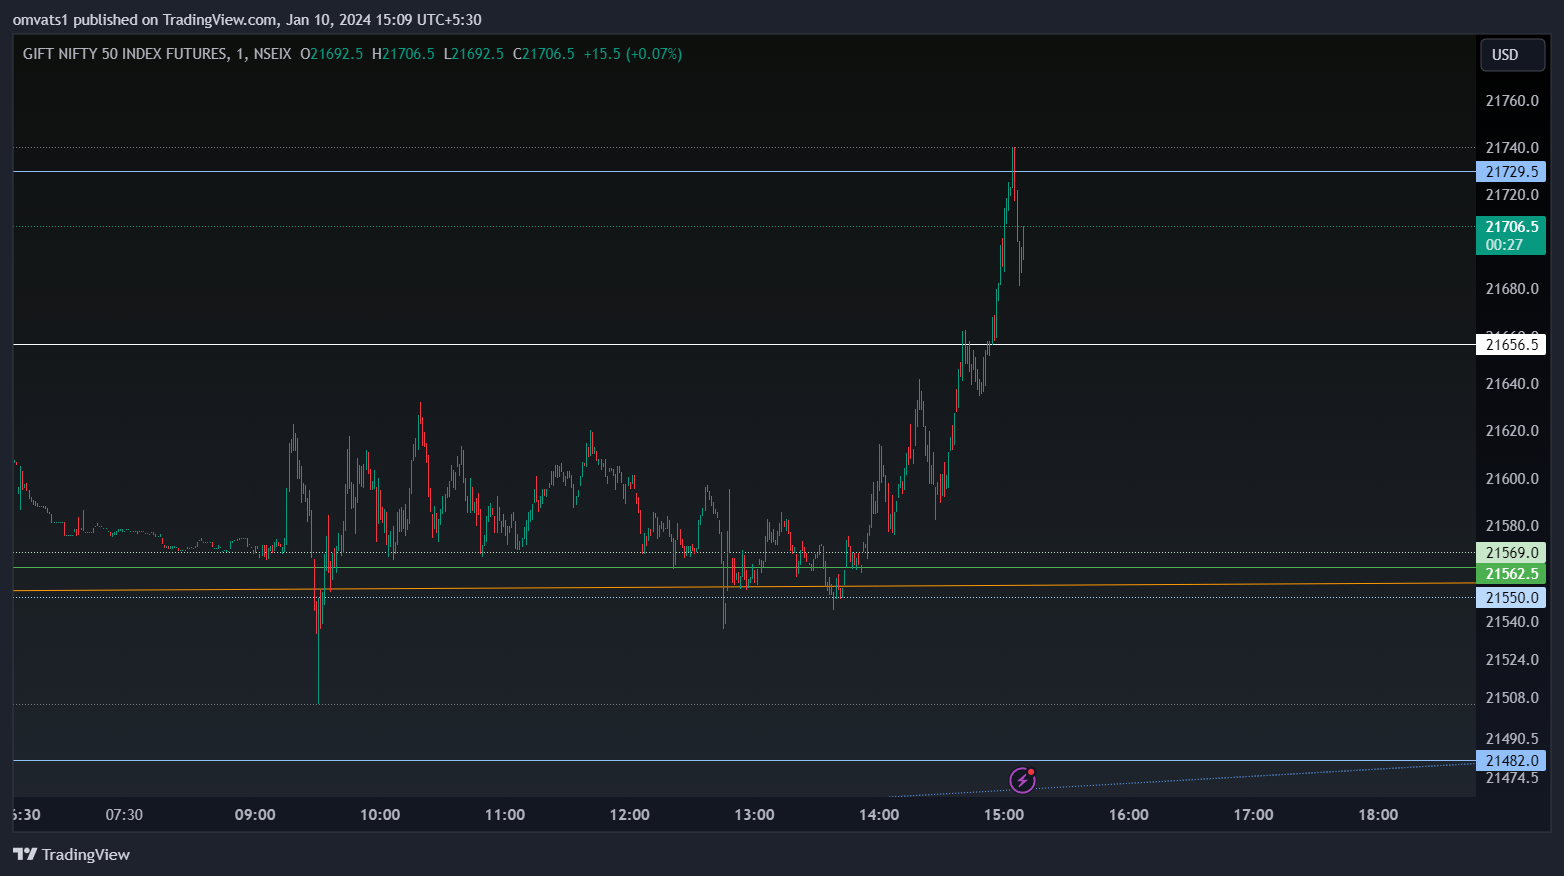Click the 09:00 time axis label
Screen dimensions: 1564x876
coord(255,815)
